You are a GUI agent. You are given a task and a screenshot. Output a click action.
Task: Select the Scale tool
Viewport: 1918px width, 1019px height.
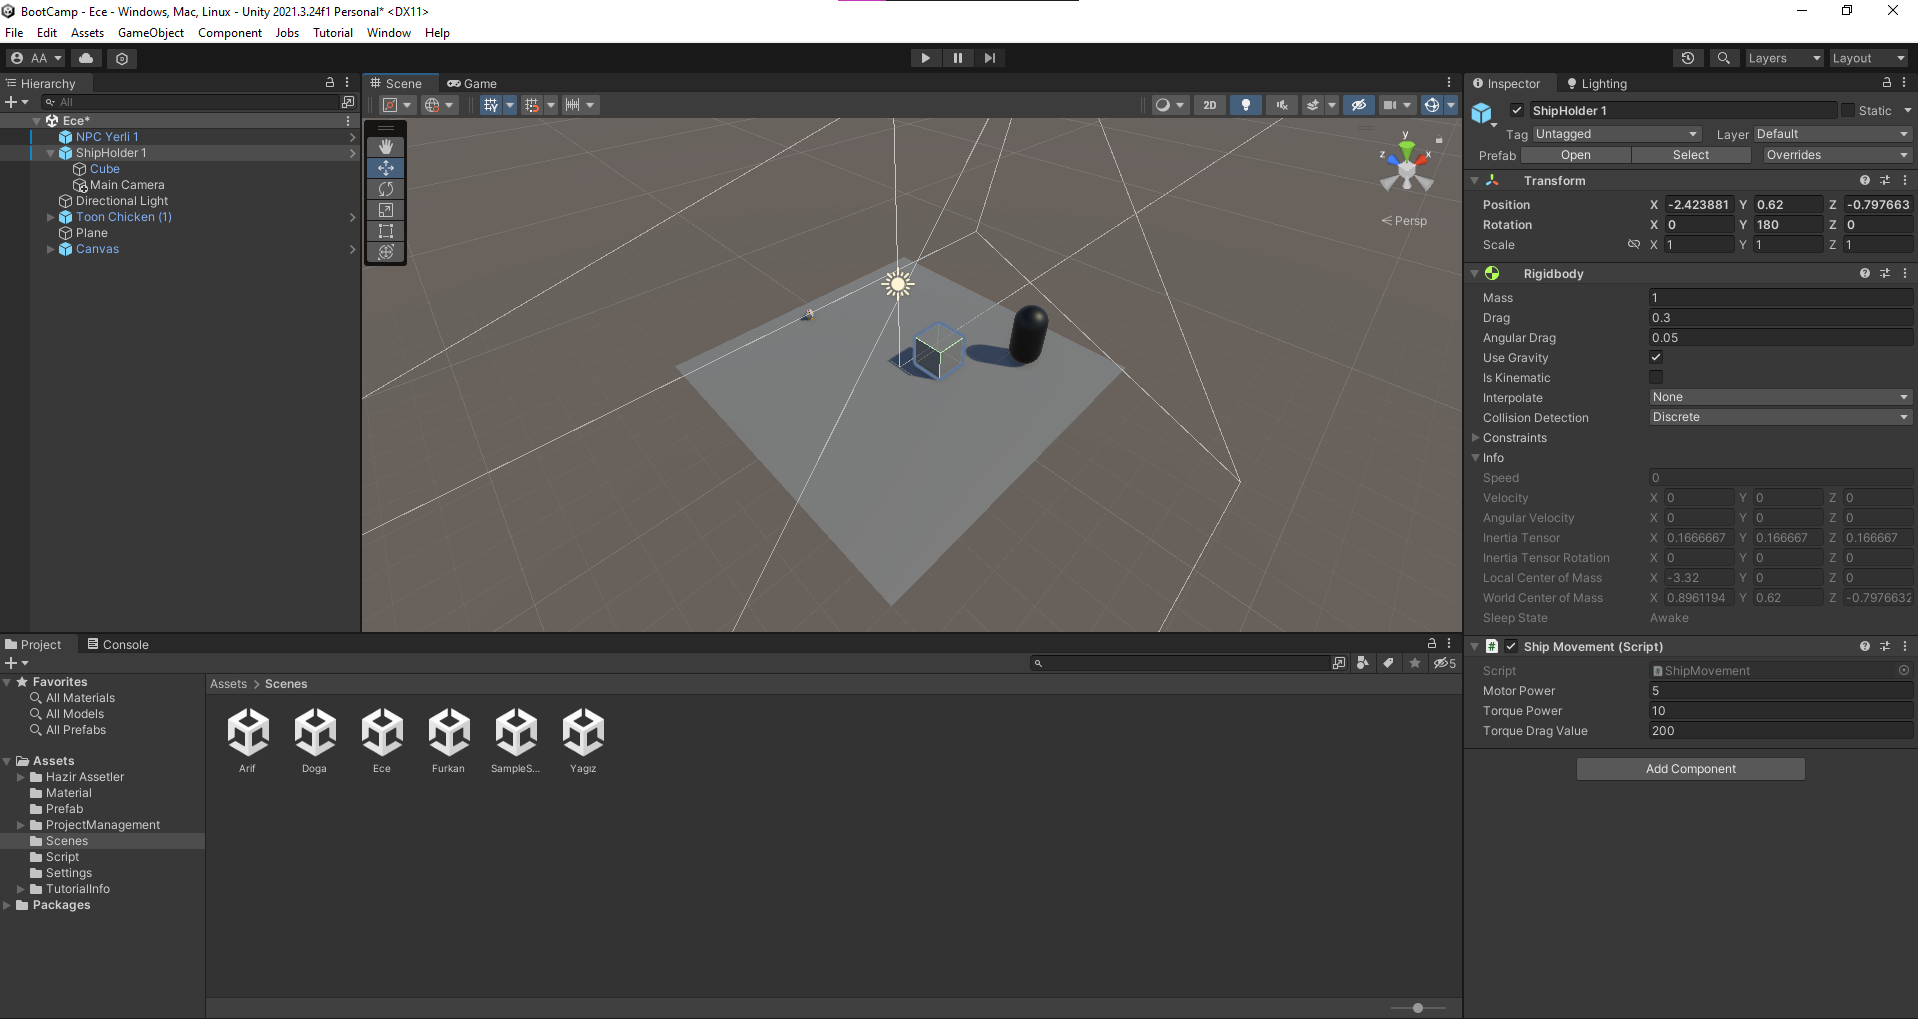coord(386,210)
